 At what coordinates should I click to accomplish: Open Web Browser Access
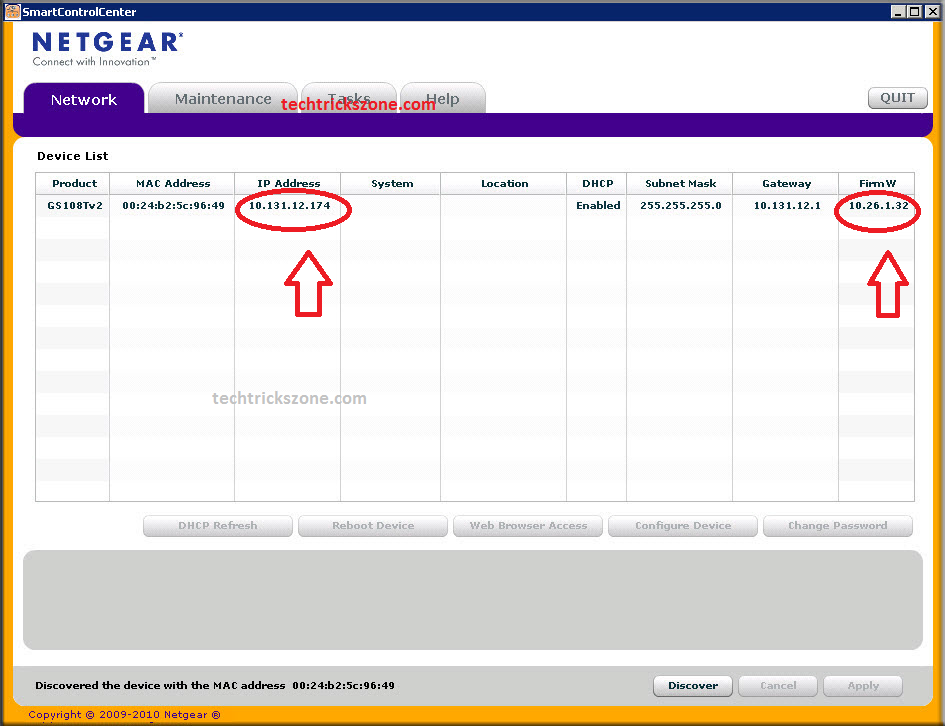tap(528, 525)
